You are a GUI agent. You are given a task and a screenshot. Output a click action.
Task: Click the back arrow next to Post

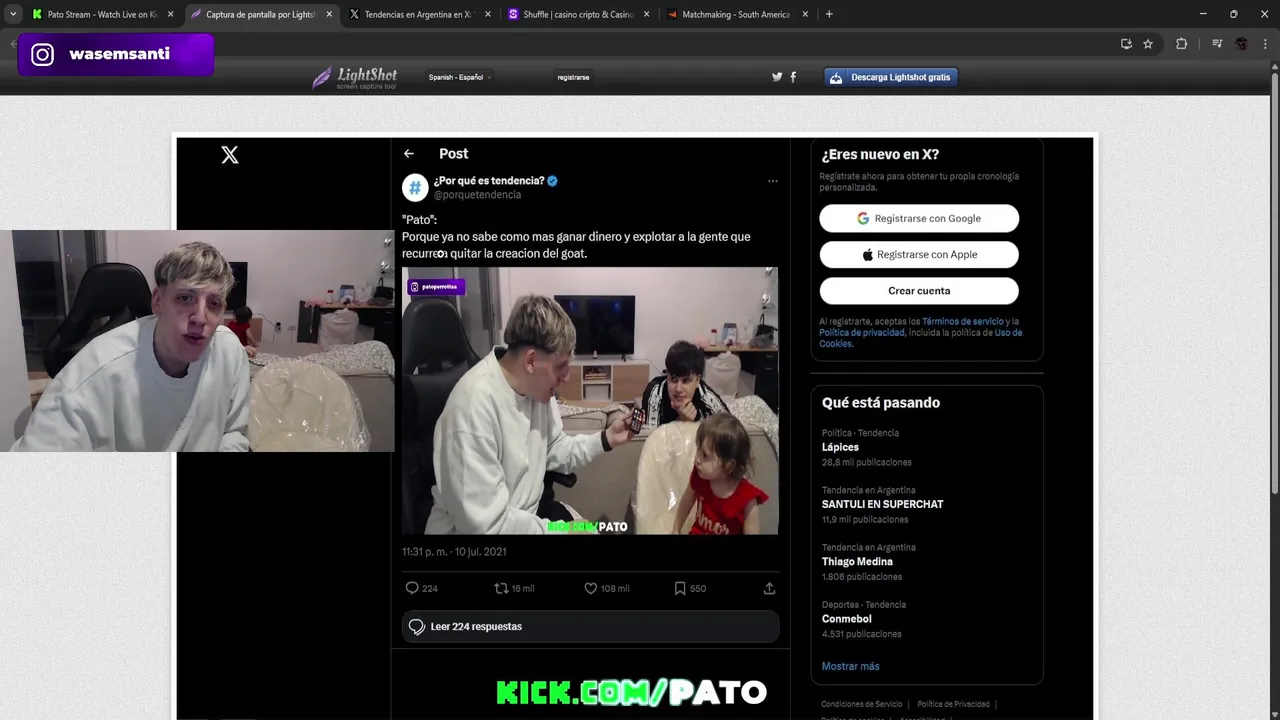(408, 154)
